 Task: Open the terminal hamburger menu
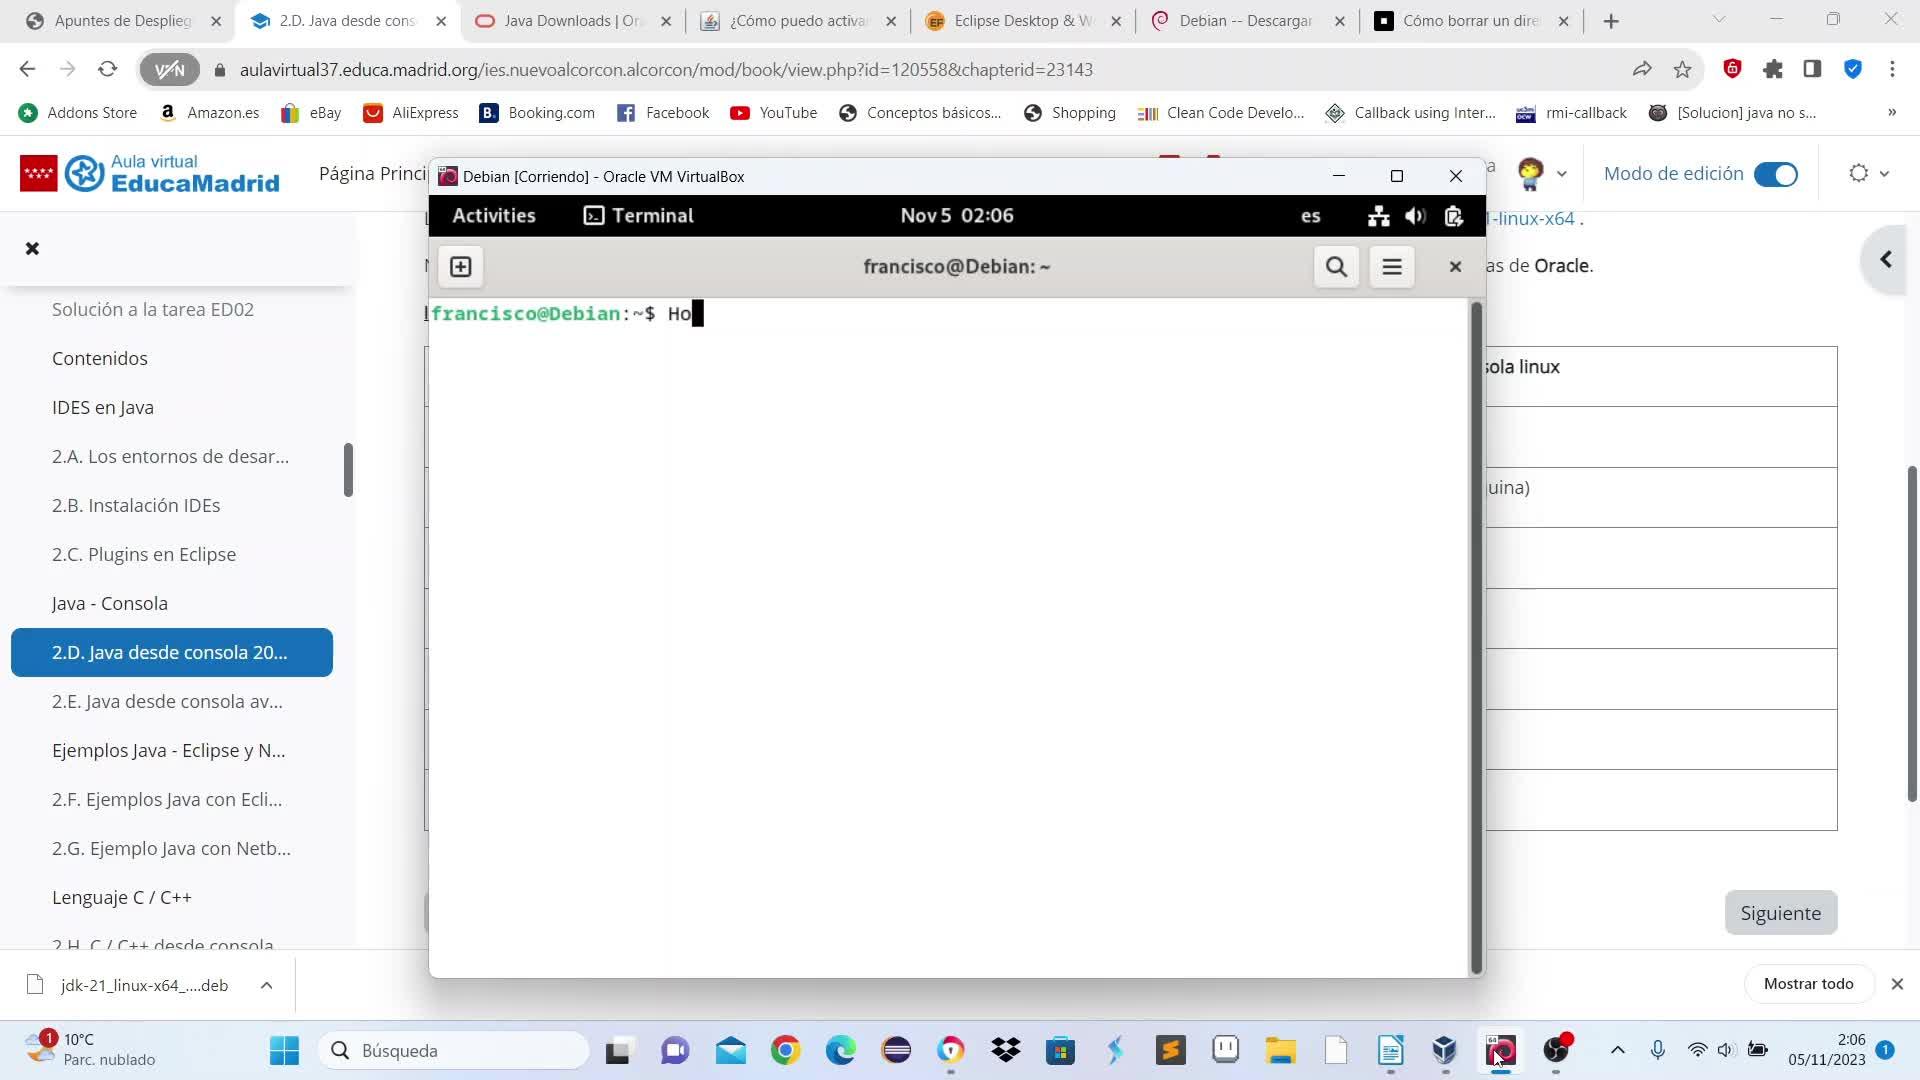(x=1391, y=267)
